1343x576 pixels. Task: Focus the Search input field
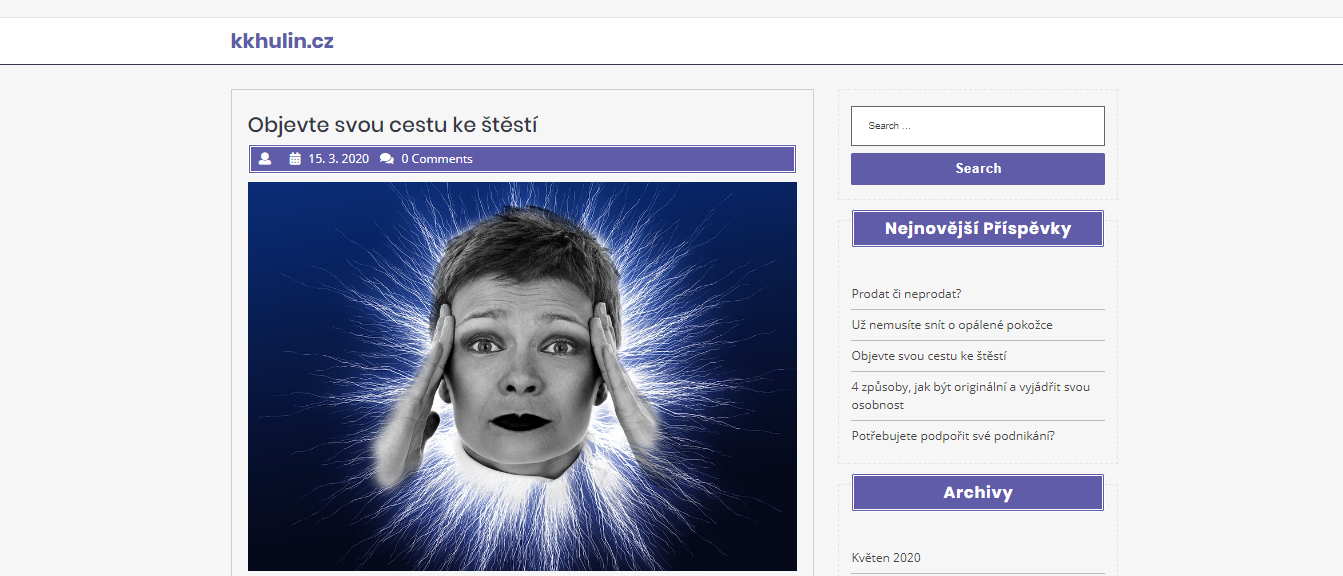978,126
